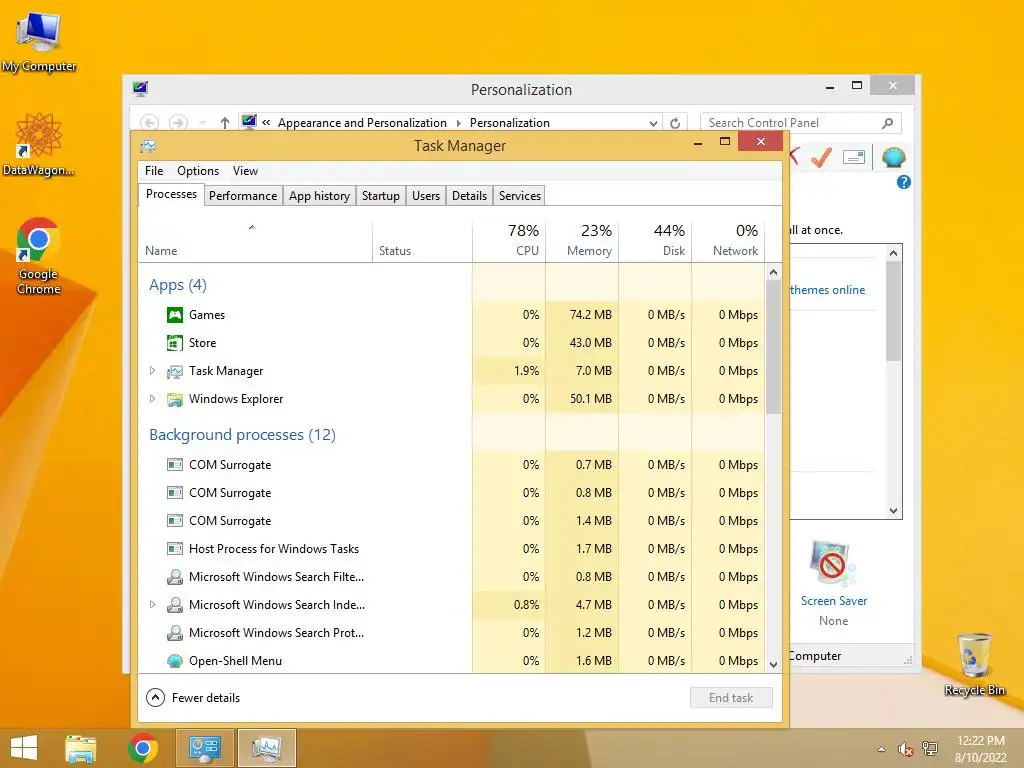Viewport: 1024px width, 768px height.
Task: Open the View menu
Action: tap(245, 171)
